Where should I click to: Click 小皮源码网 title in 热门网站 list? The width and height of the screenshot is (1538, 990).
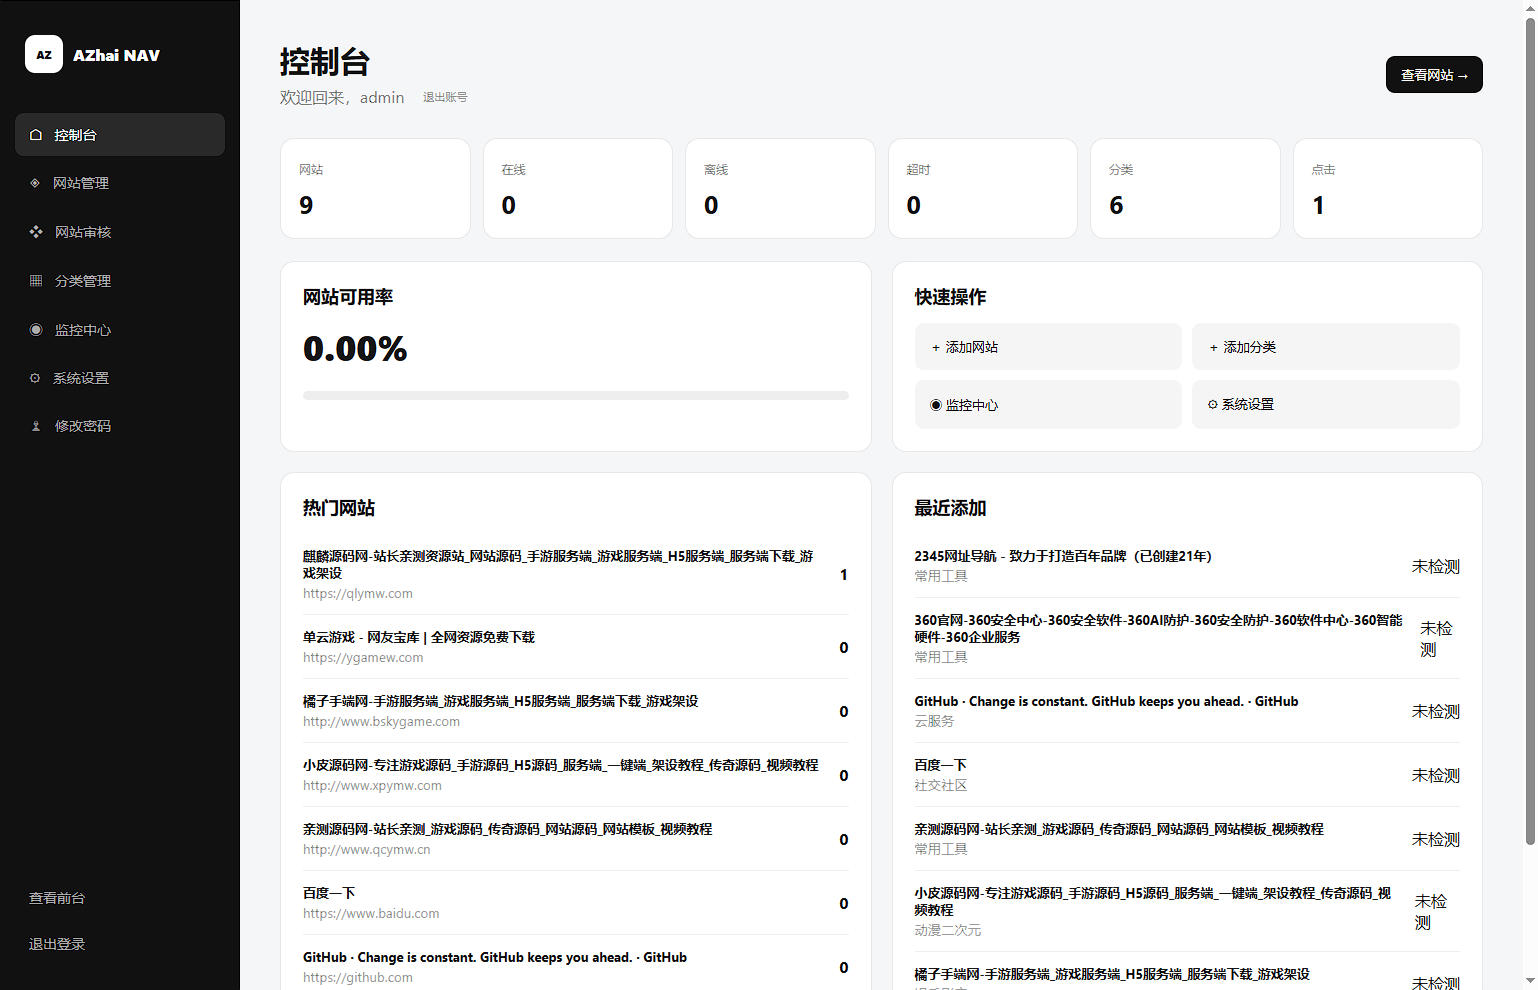(561, 765)
